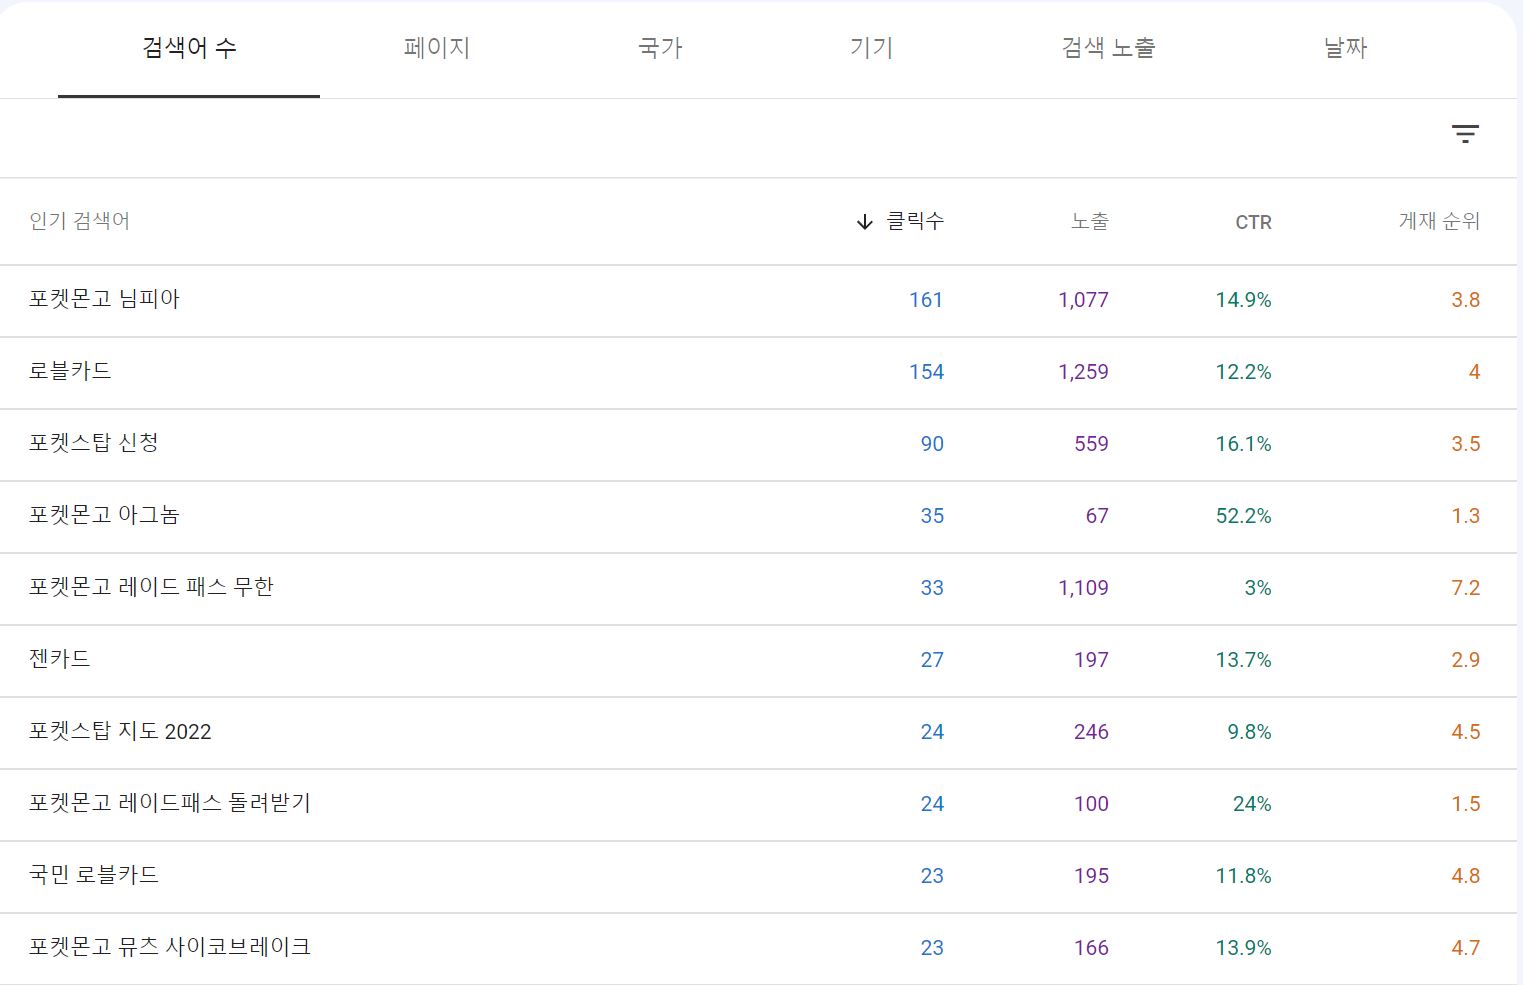The width and height of the screenshot is (1523, 985).
Task: Open the 국가 tab
Action: pos(660,48)
